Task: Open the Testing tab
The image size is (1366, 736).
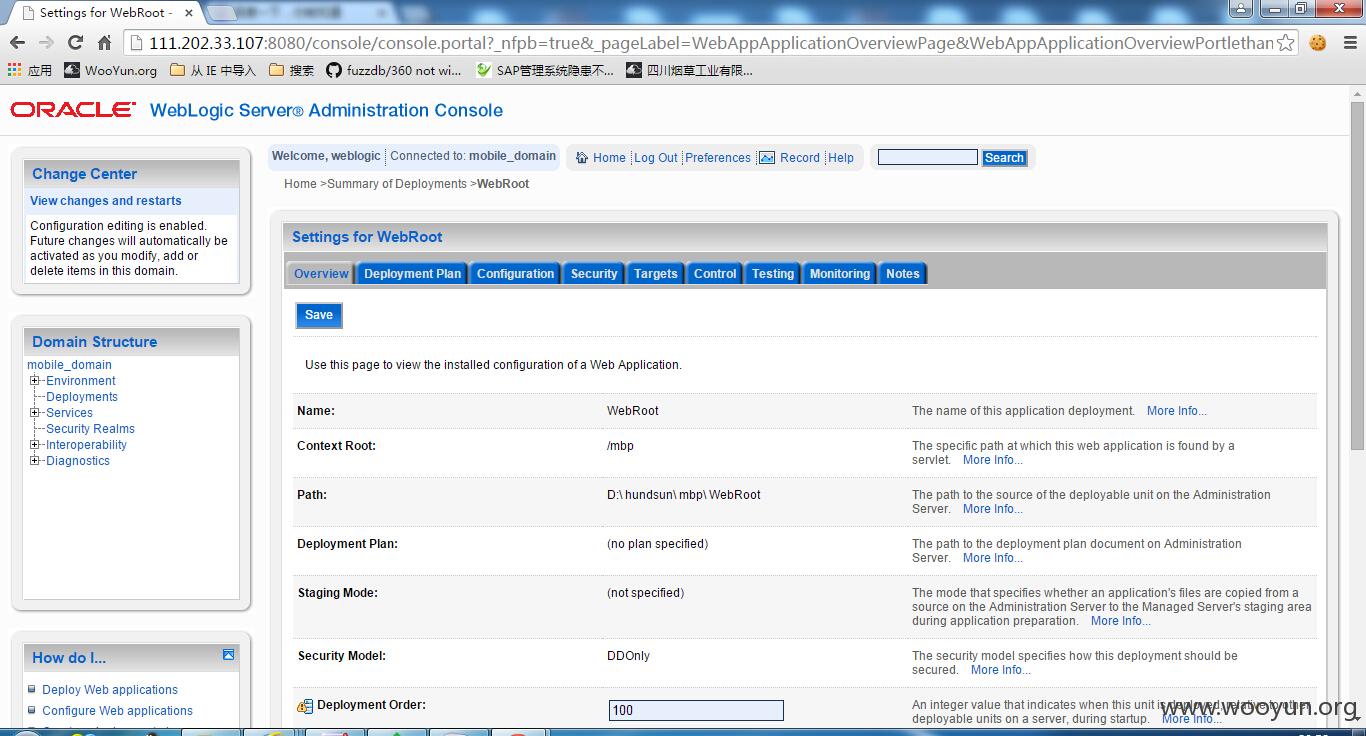Action: [x=773, y=274]
